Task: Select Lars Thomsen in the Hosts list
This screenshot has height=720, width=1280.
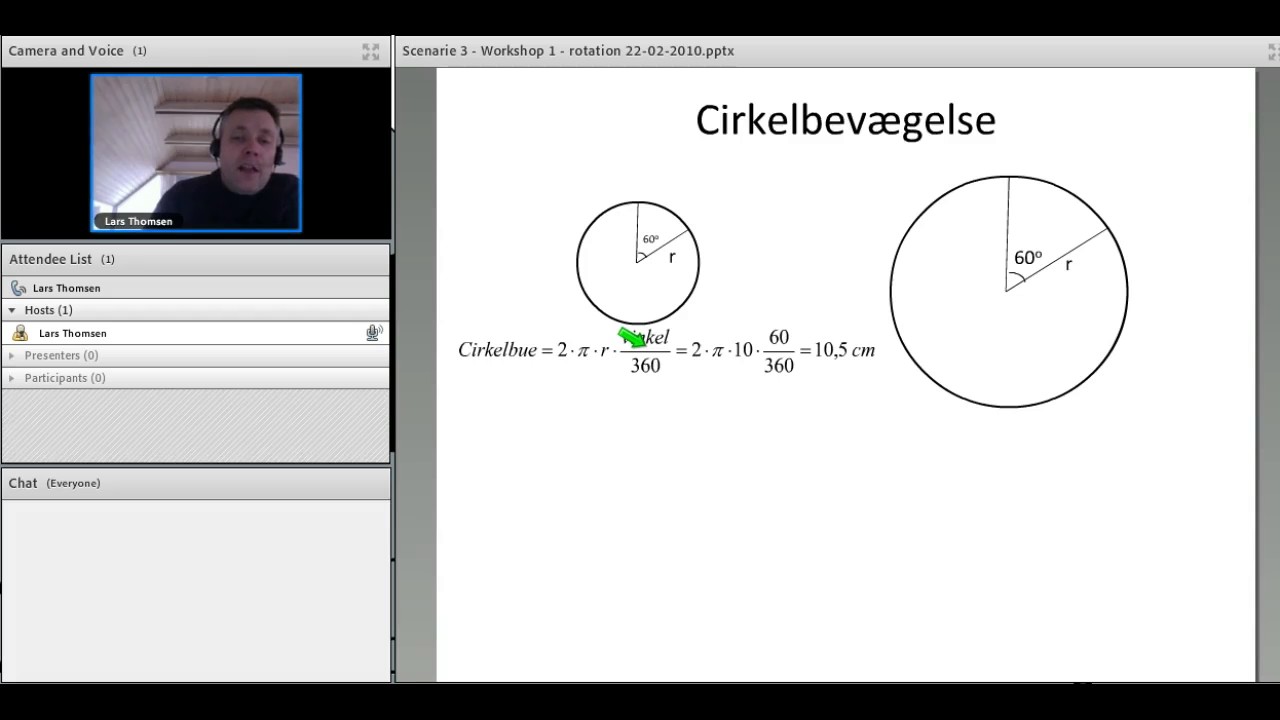Action: point(72,333)
